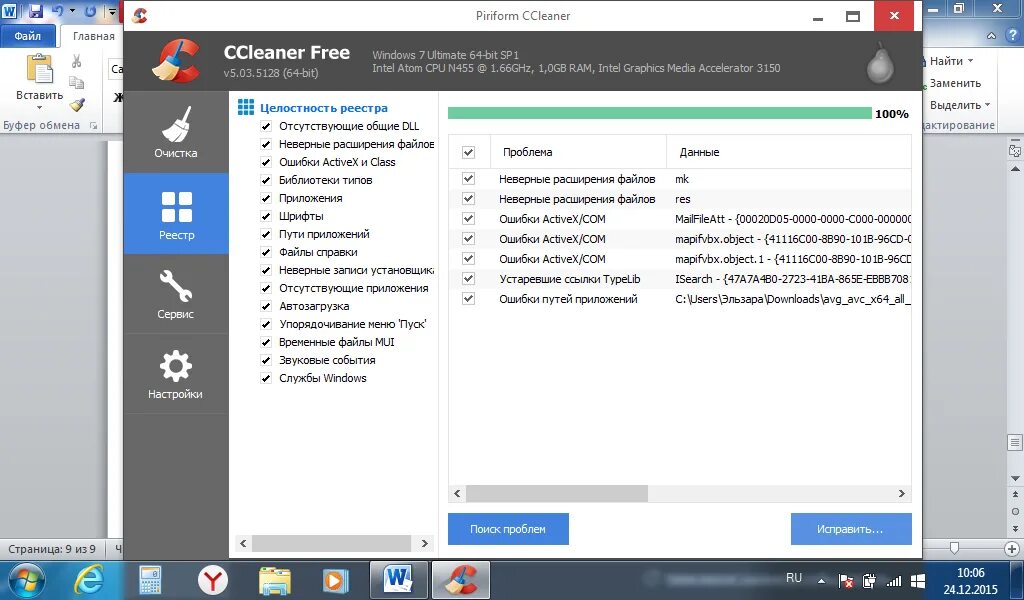The image size is (1024, 600).
Task: Toggle the Автозагрузка checkbox
Action: pyautogui.click(x=266, y=306)
